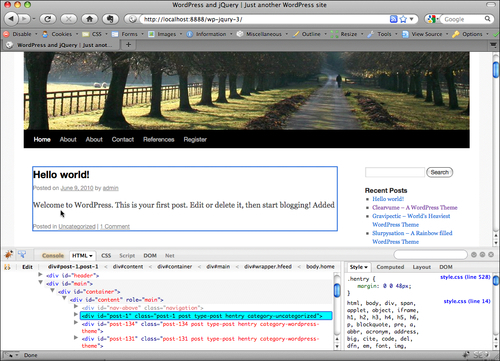Open the Firebug HTML dropdown tab
The image size is (500, 361).
(x=82, y=256)
